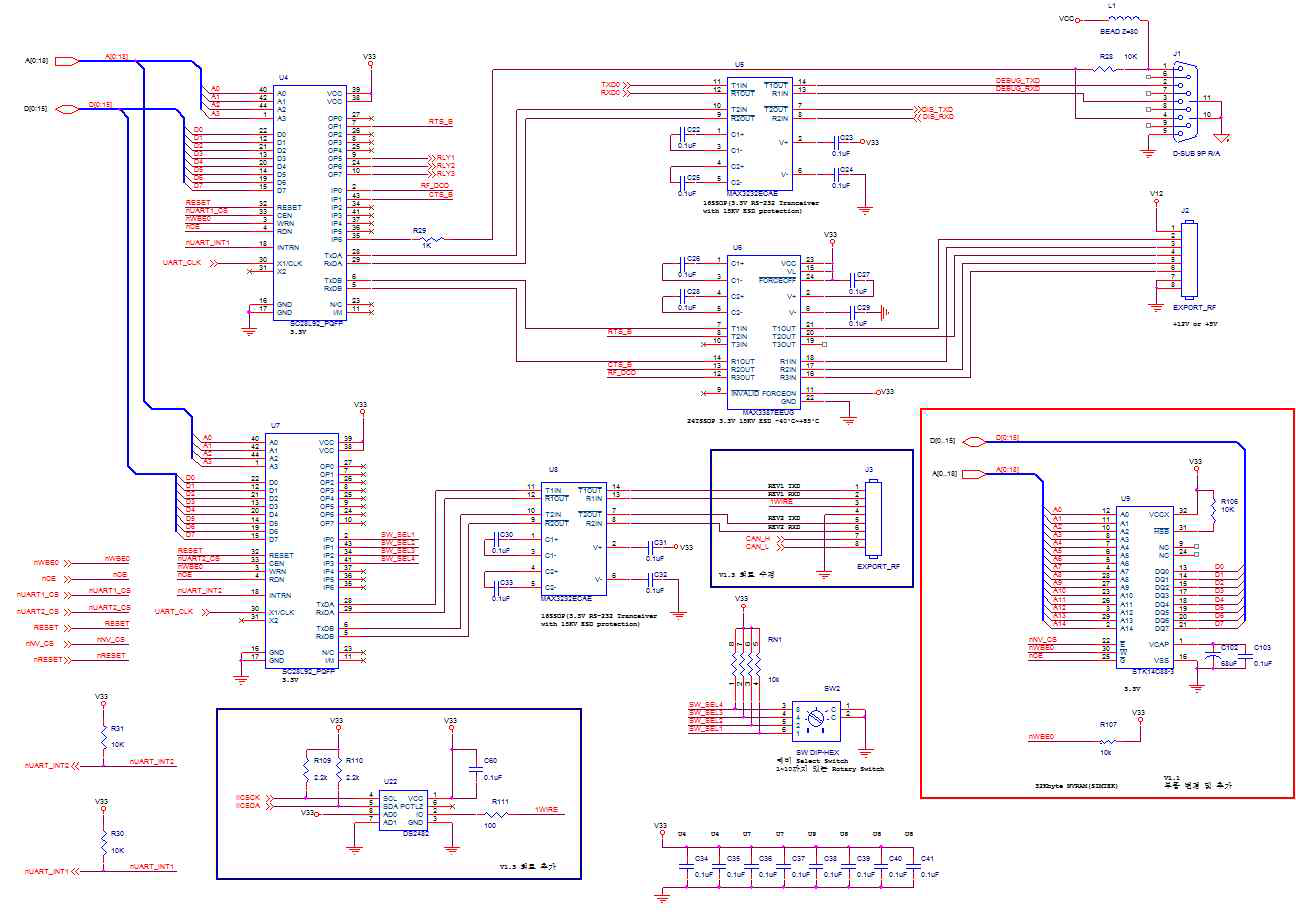
Task: Pick the R31 pull-up resistor symbol
Action: [103, 738]
